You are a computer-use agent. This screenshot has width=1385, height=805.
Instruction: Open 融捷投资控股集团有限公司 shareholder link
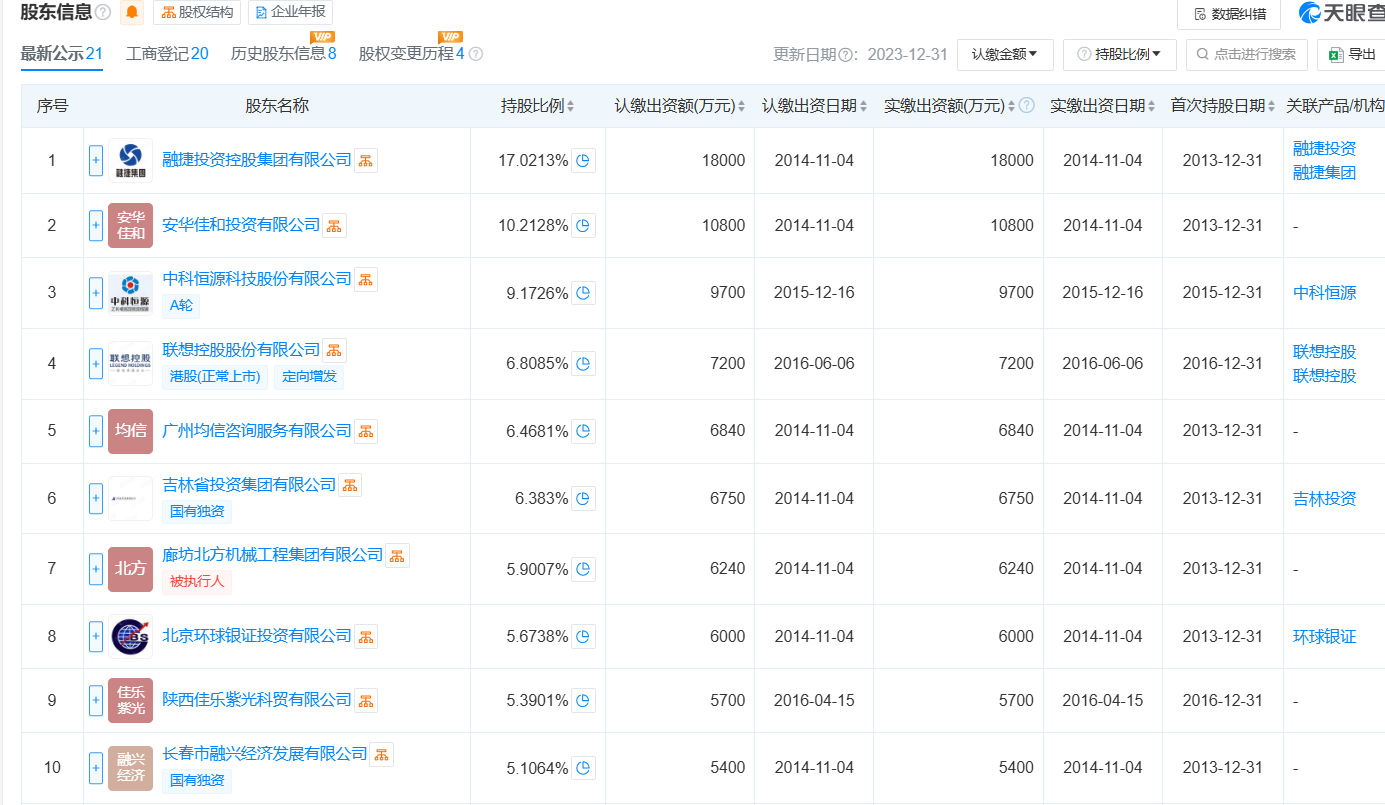coord(257,160)
